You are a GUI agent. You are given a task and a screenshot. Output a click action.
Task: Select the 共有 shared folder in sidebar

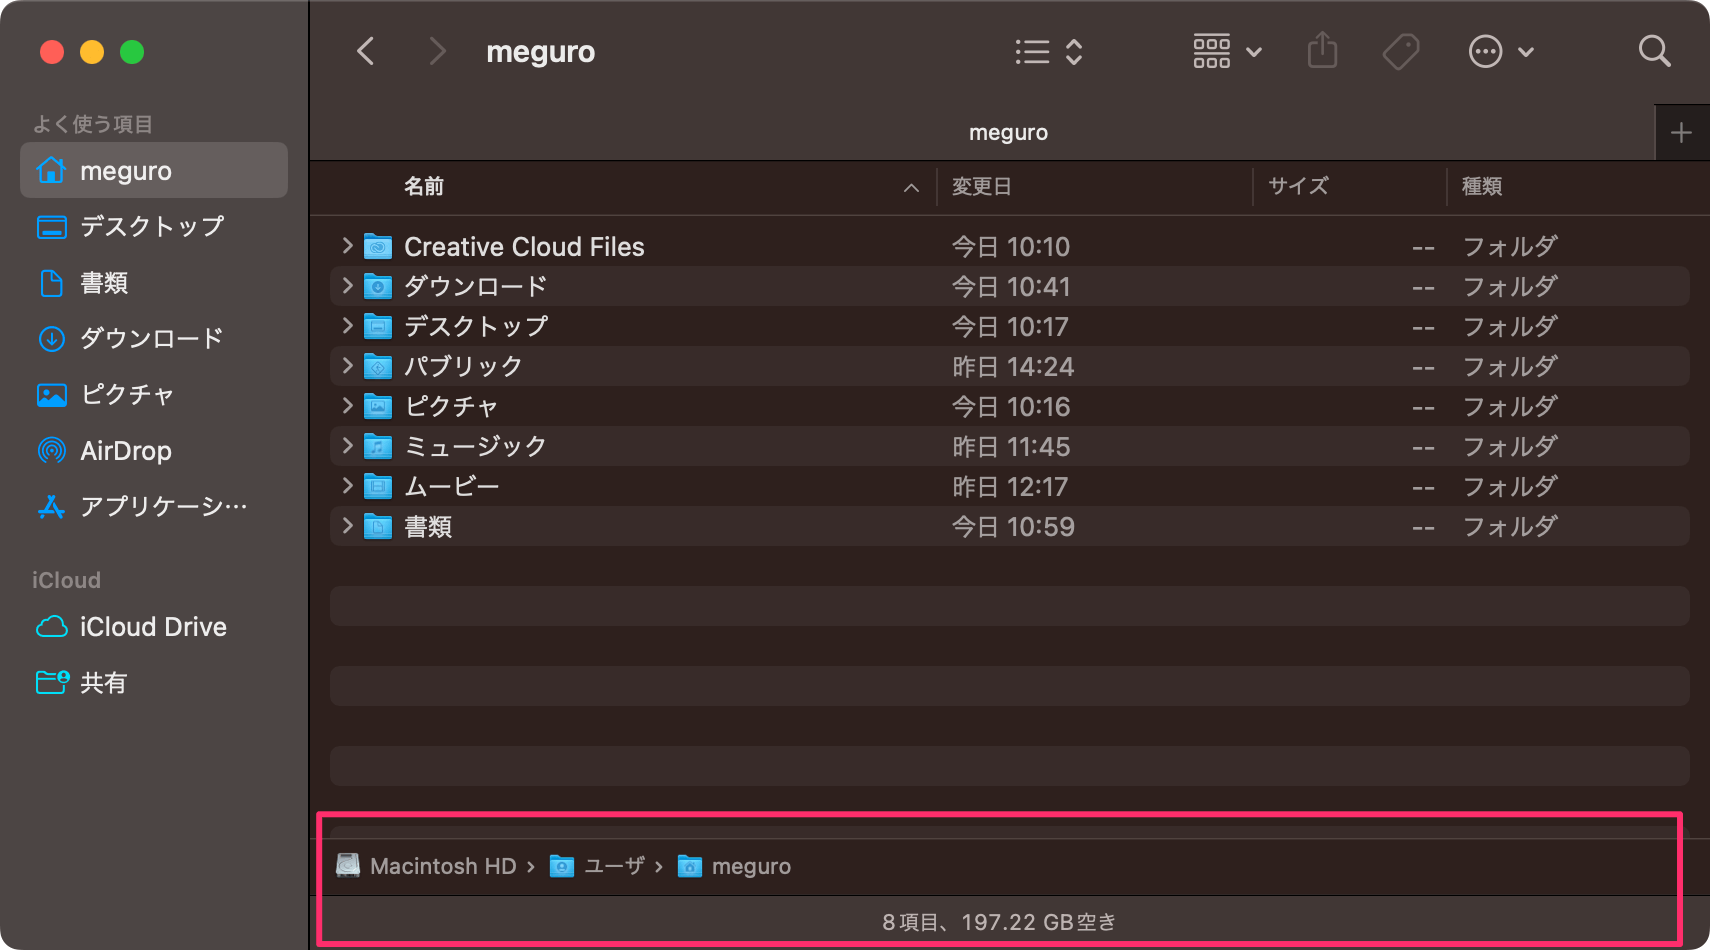[103, 683]
